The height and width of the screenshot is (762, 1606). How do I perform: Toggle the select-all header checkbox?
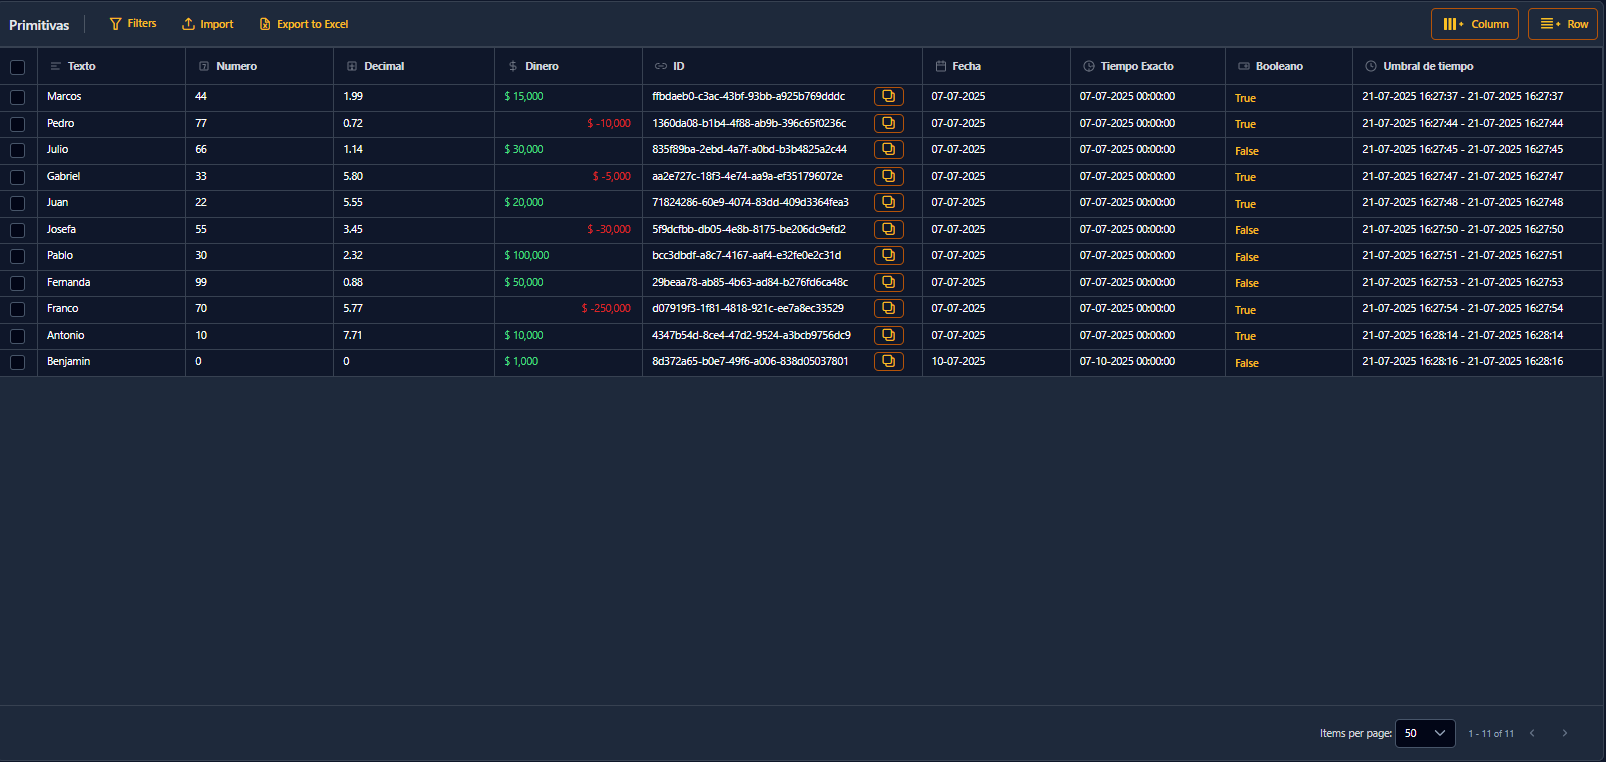[x=18, y=67]
